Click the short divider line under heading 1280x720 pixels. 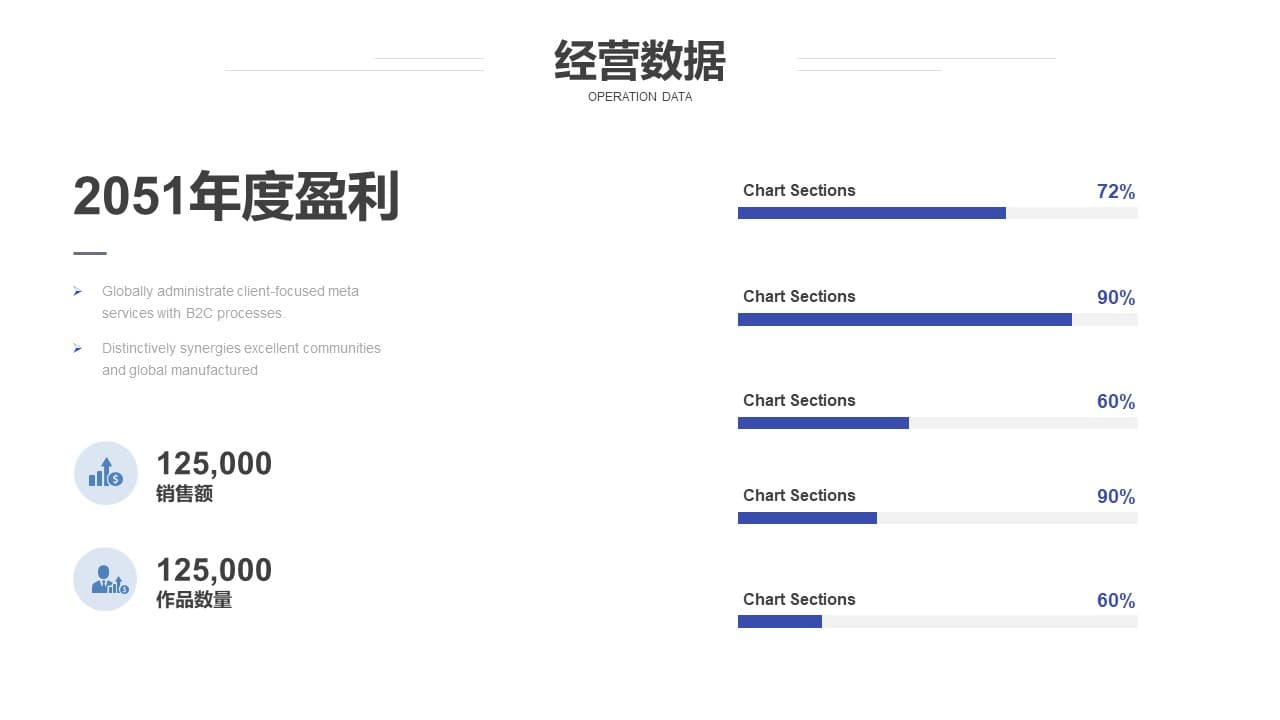90,254
